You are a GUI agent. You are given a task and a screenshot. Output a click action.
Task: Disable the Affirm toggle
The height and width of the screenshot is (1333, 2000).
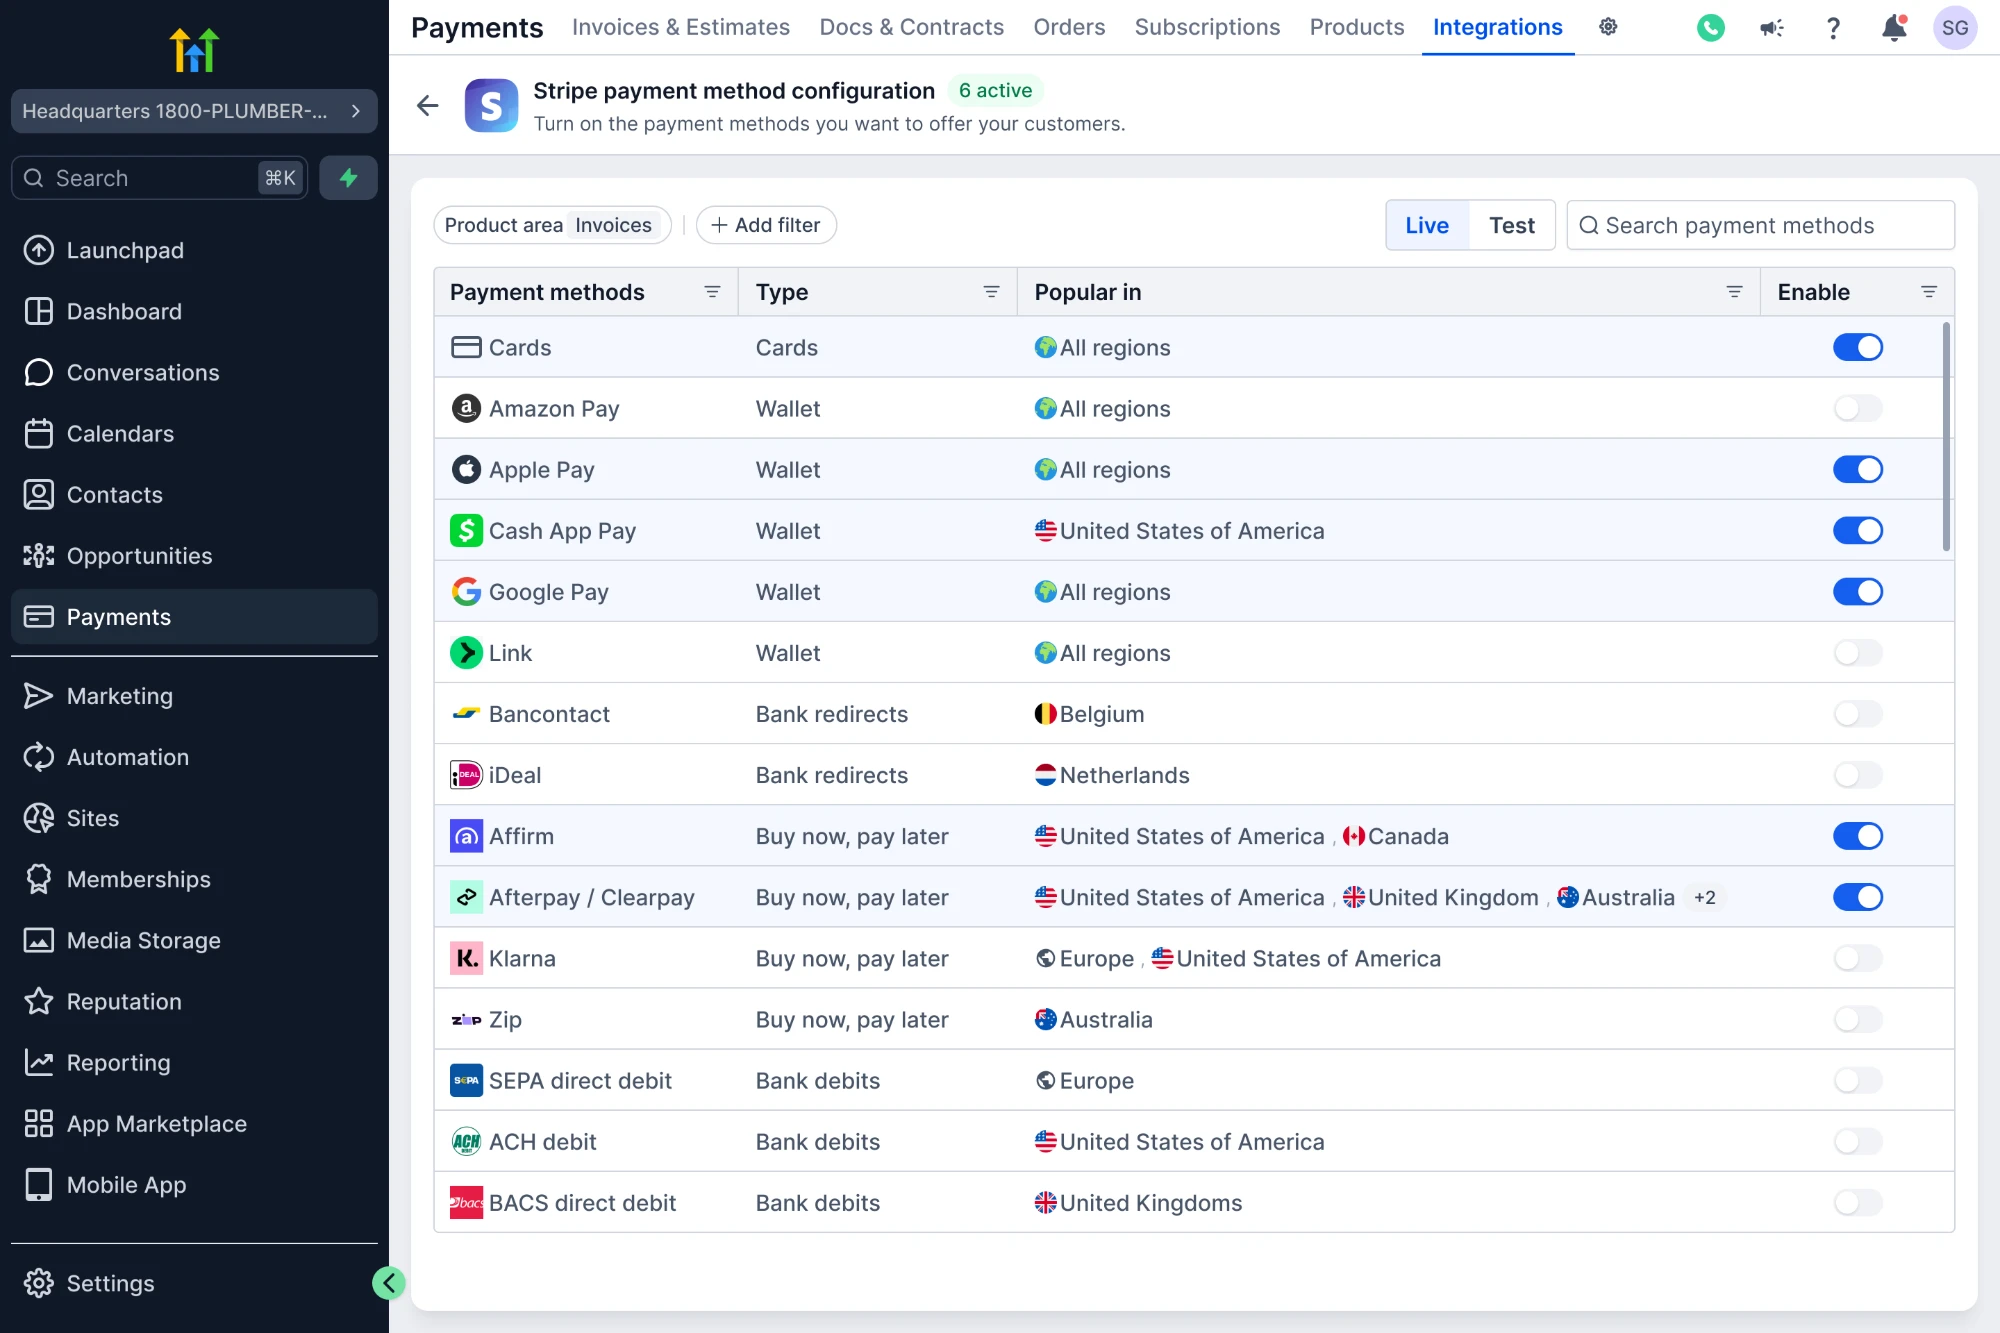pyautogui.click(x=1857, y=835)
